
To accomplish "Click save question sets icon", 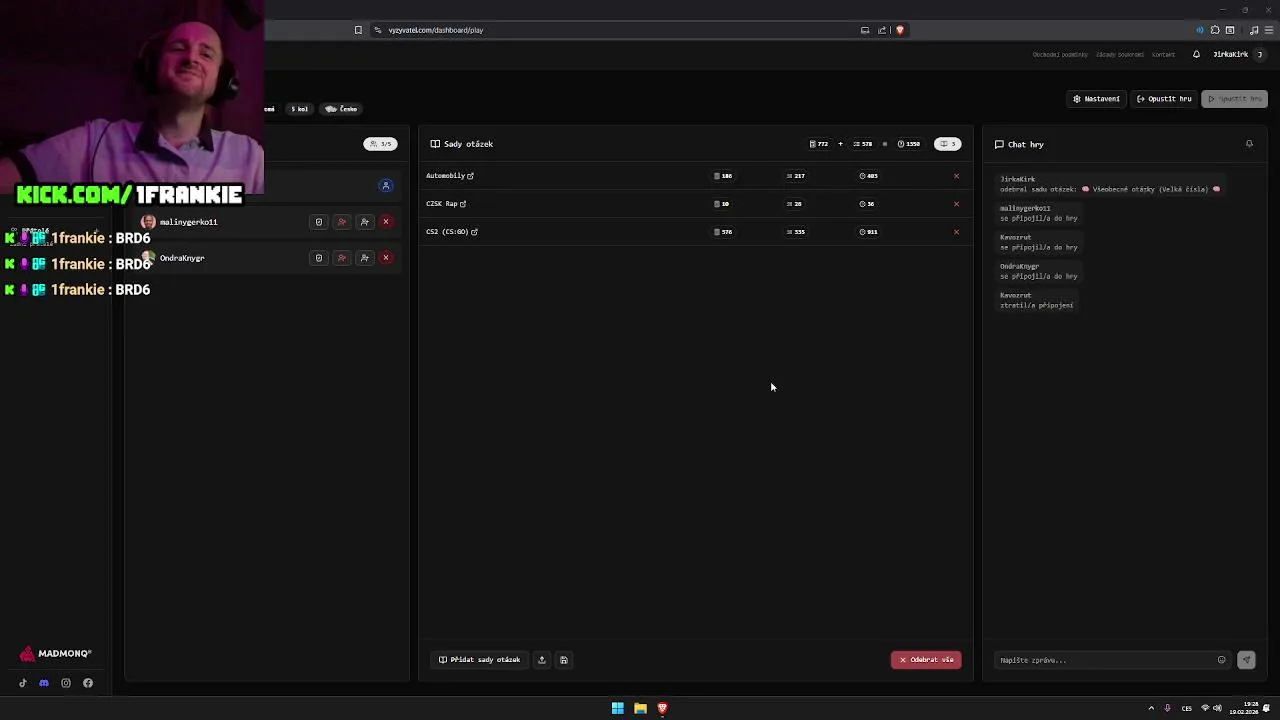I will [564, 660].
